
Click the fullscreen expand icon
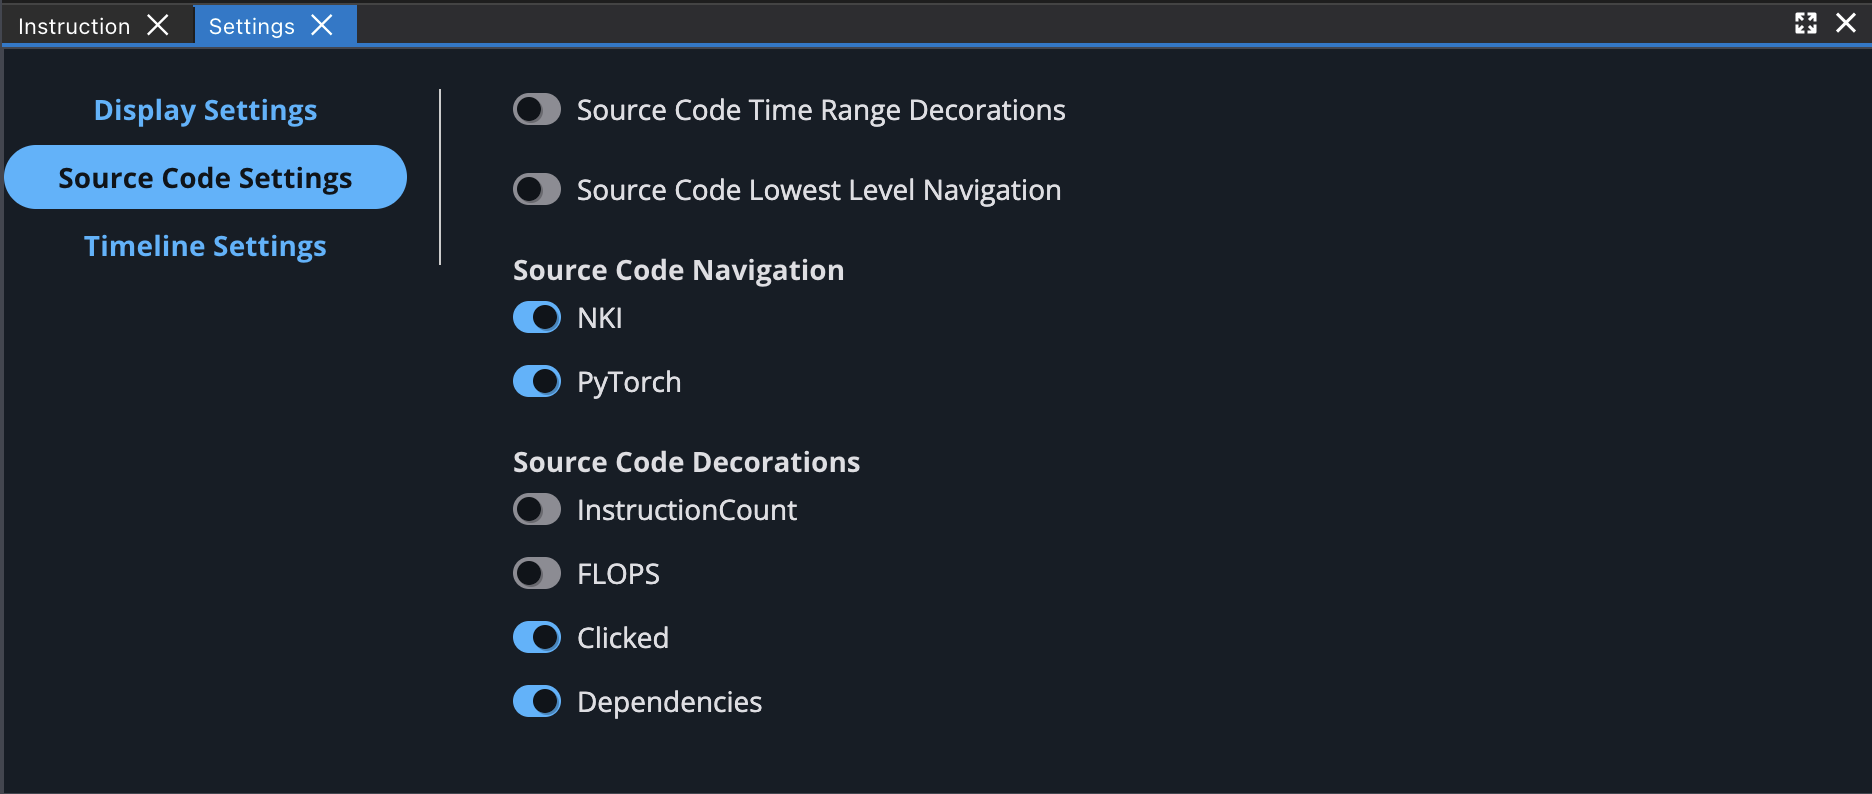[1806, 23]
